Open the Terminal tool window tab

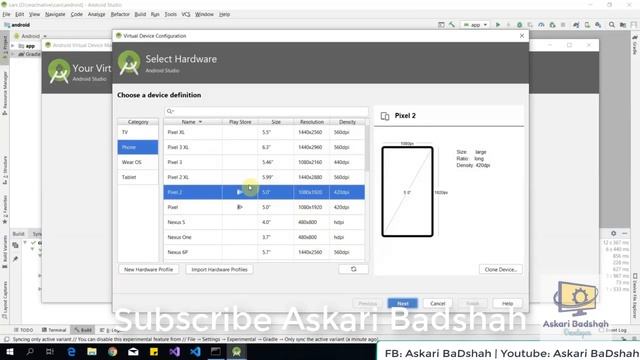[54, 330]
